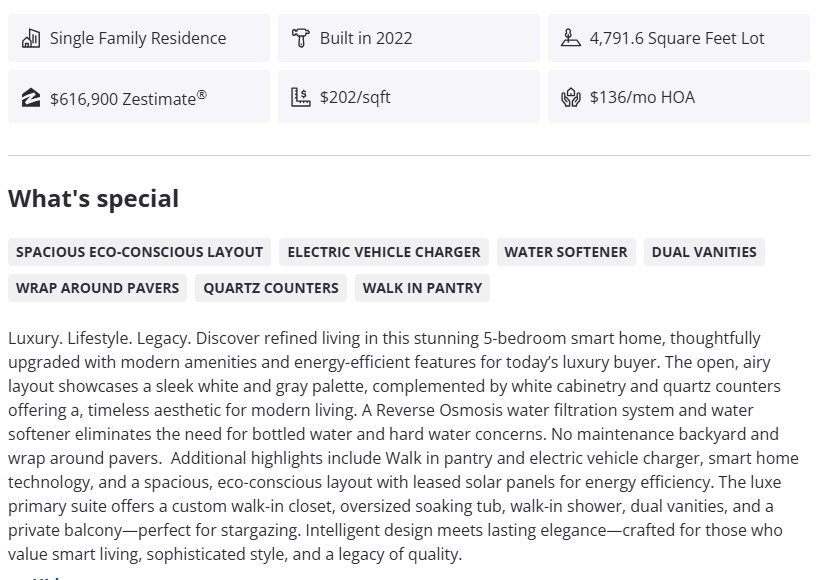Click the Single Family Residence text
Image resolution: width=838 pixels, height=580 pixels.
pos(138,38)
